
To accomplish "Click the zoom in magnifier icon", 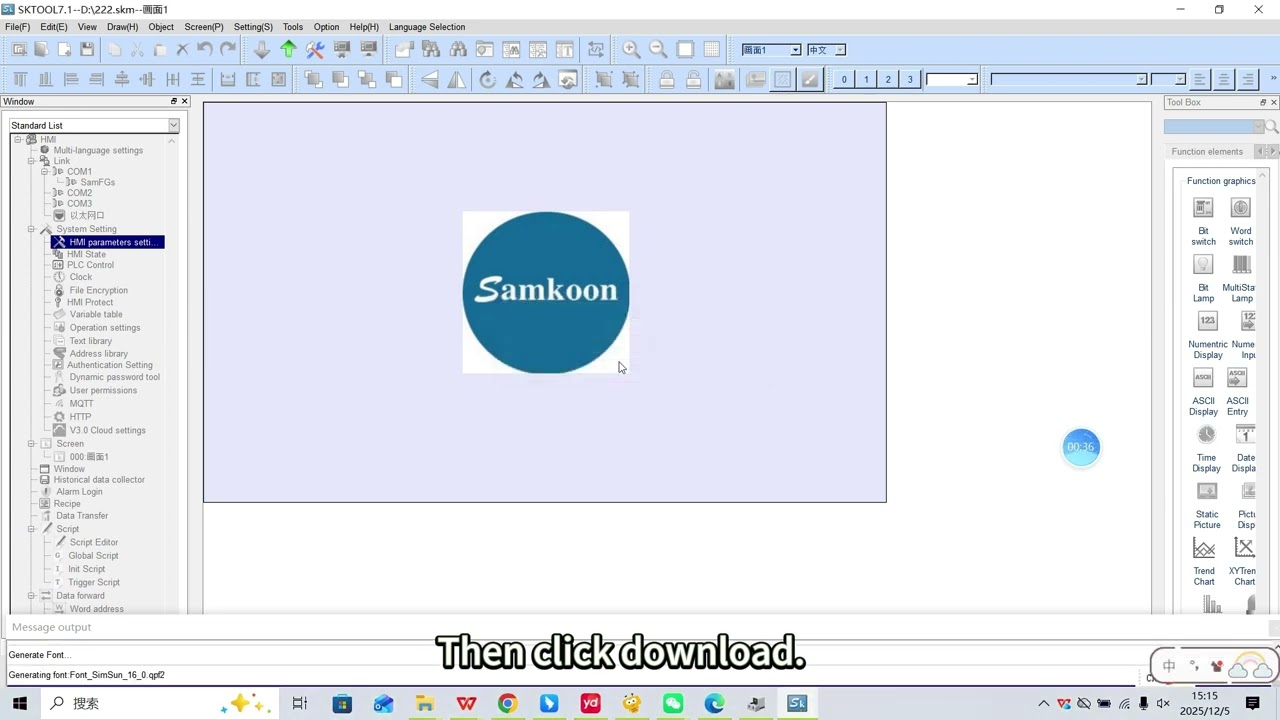I will click(632, 49).
